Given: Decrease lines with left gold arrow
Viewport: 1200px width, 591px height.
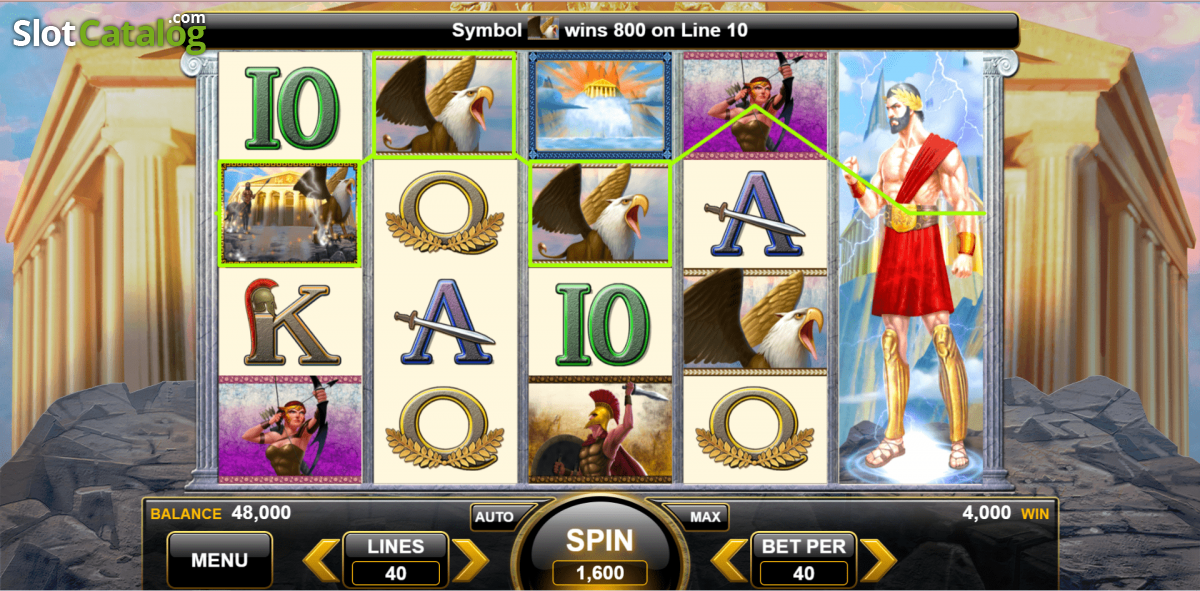Looking at the screenshot, I should (322, 560).
